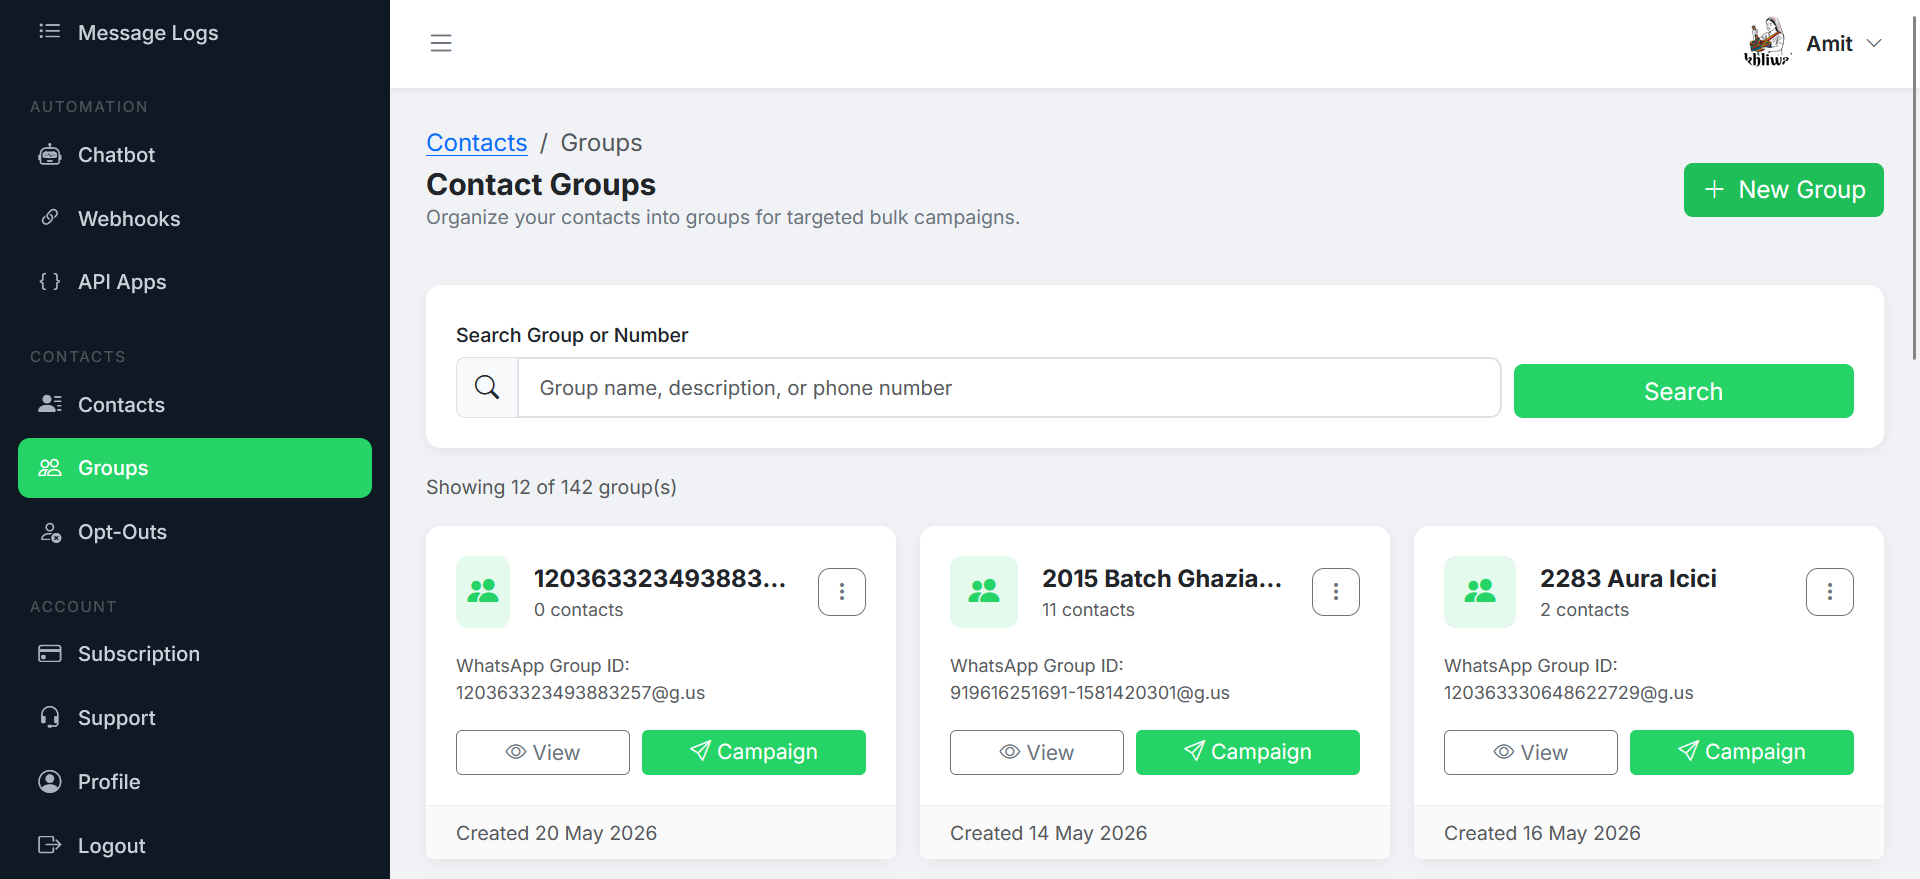Open API Apps from the sidebar
Viewport: 1920px width, 879px height.
pyautogui.click(x=195, y=282)
